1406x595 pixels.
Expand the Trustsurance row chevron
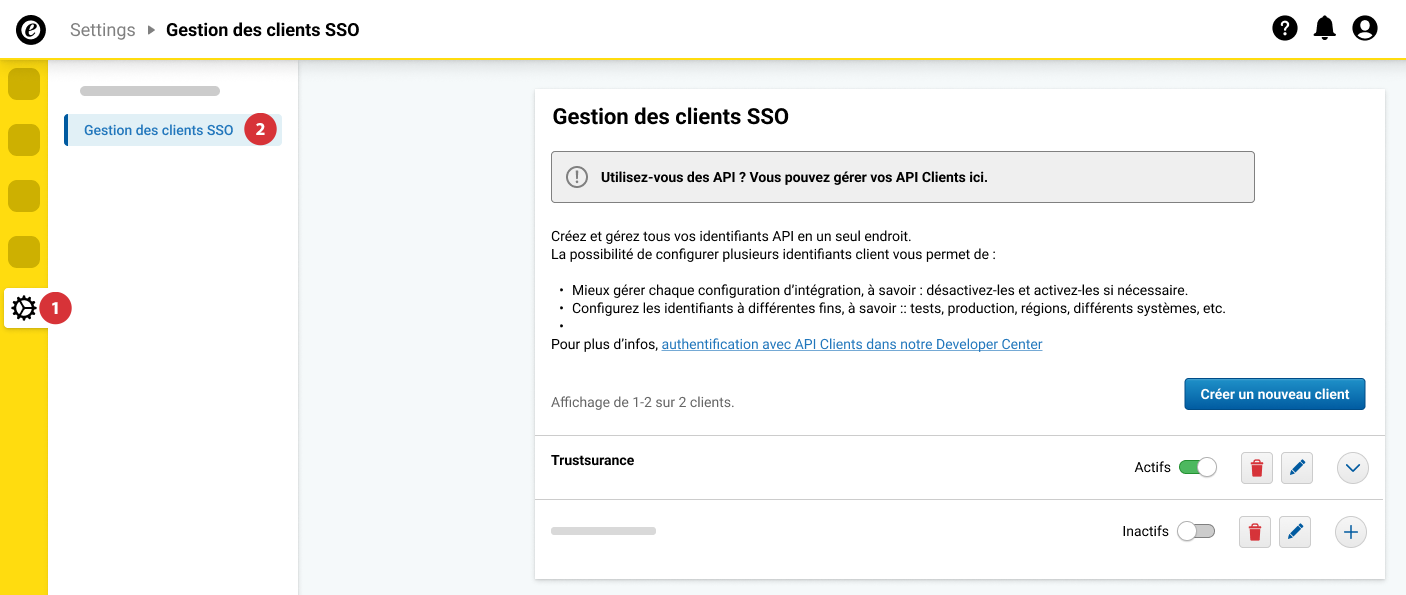point(1352,468)
